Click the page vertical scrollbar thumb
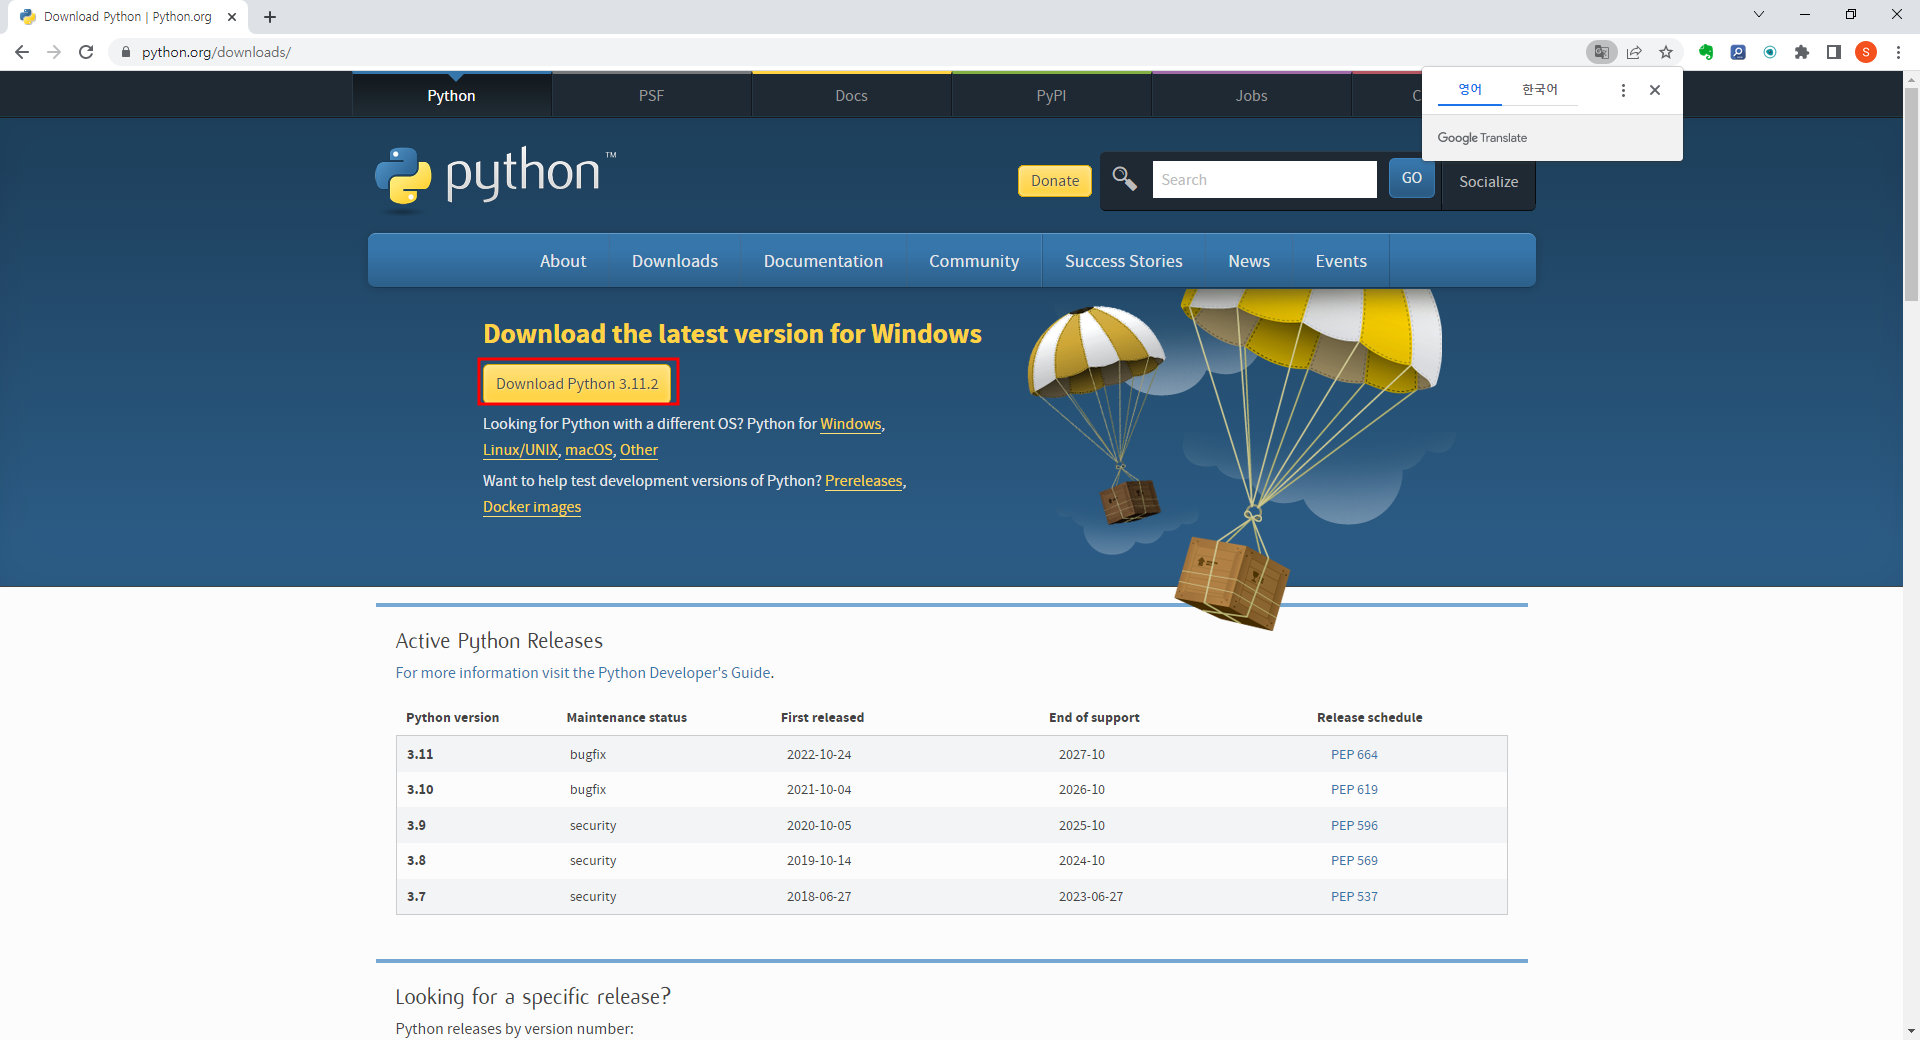Image resolution: width=1920 pixels, height=1040 pixels. click(1911, 195)
